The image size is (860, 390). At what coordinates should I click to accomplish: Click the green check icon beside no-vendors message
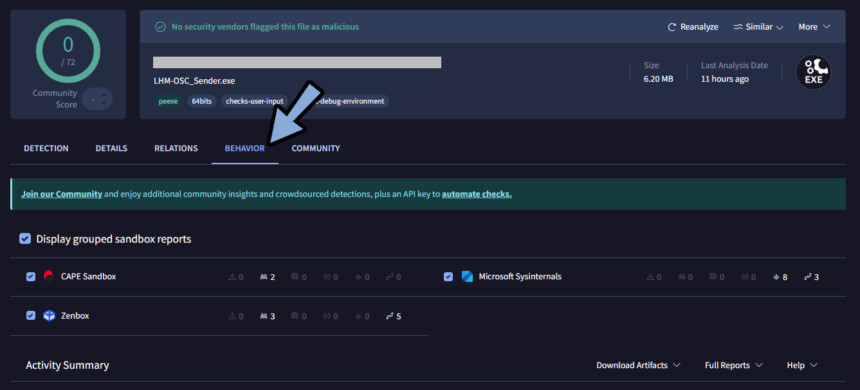(160, 26)
